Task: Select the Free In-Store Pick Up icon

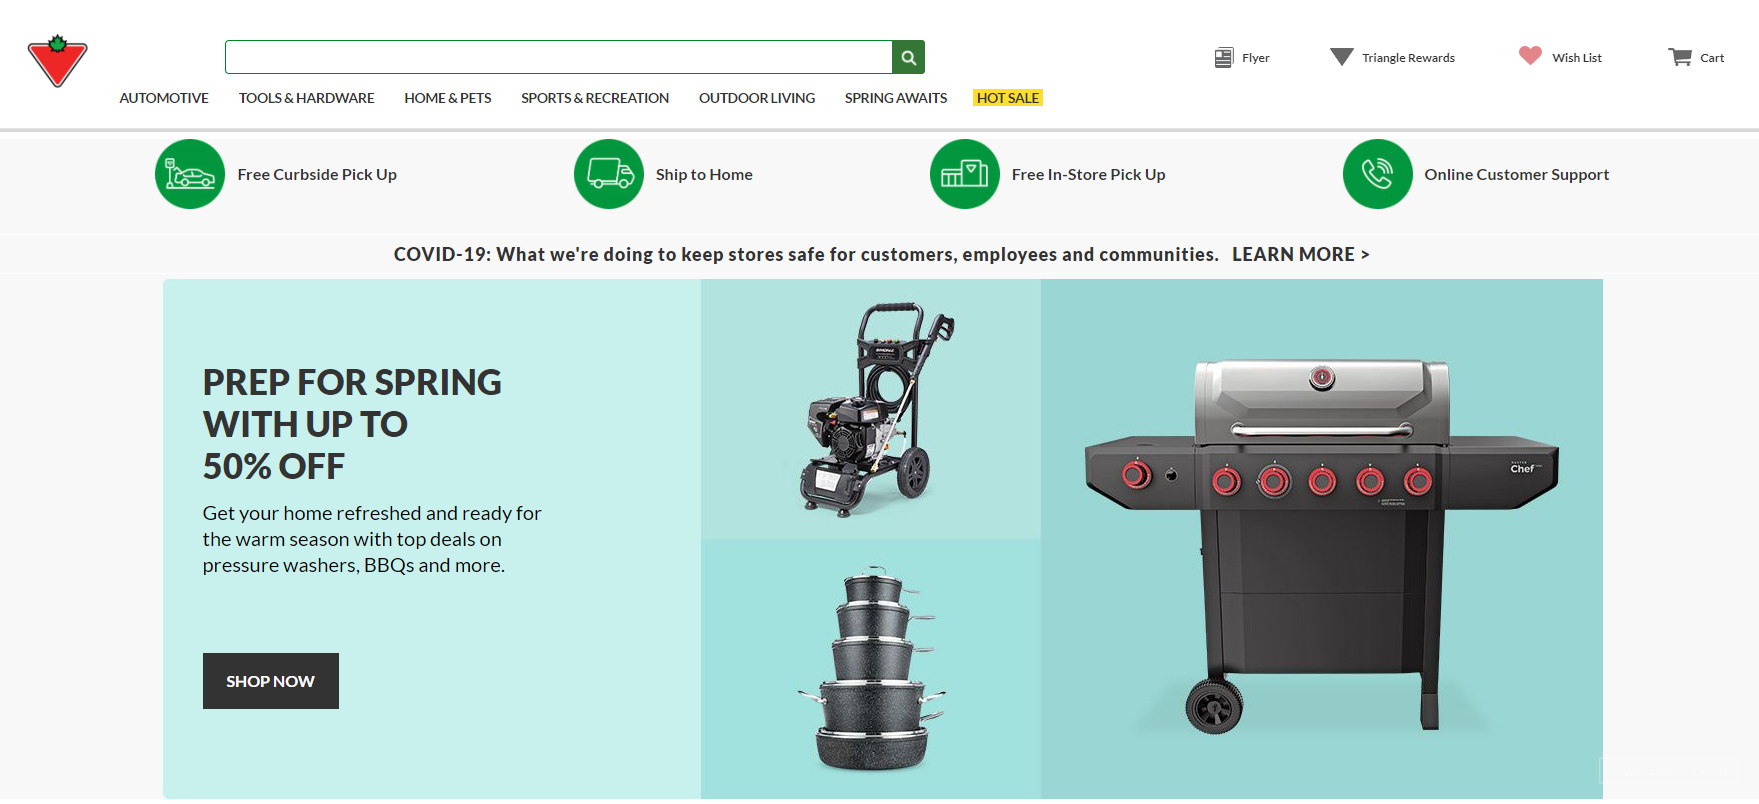Action: point(965,174)
